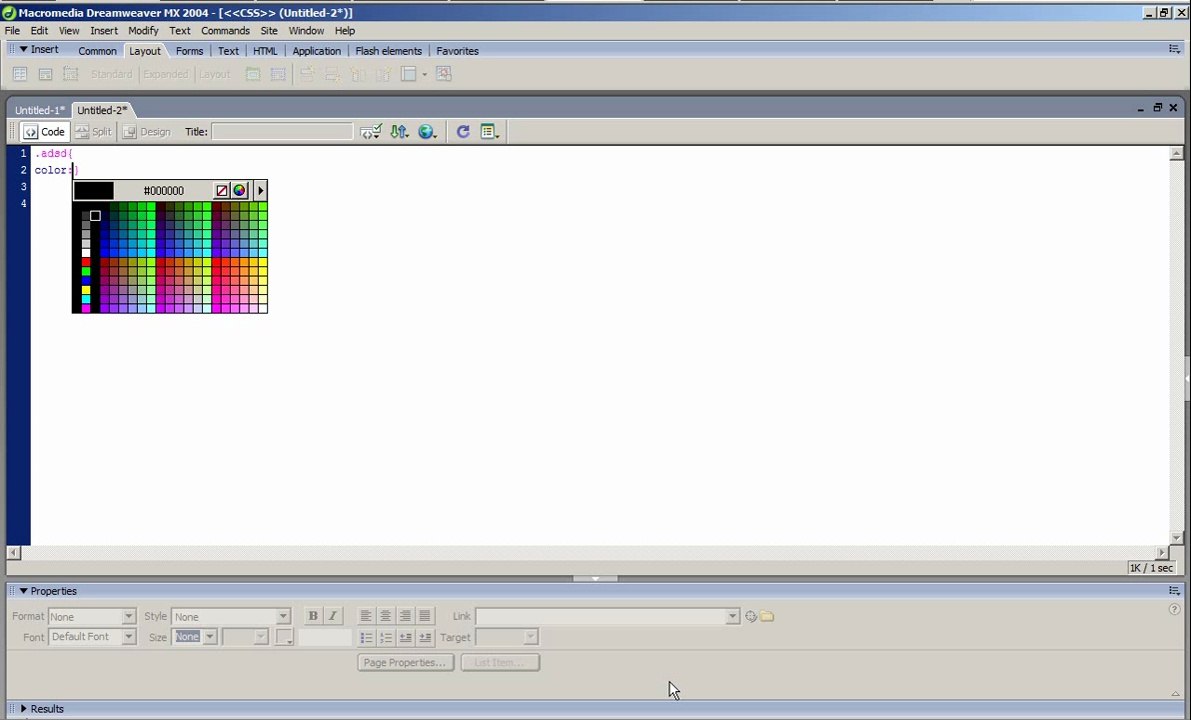Align text left in Properties panel
This screenshot has height=720, width=1191.
pyautogui.click(x=365, y=616)
